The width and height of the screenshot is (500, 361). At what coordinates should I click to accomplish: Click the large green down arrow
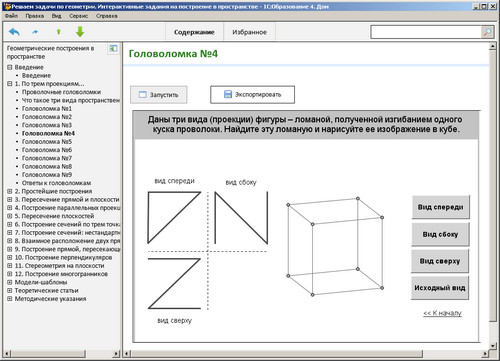pos(80,32)
